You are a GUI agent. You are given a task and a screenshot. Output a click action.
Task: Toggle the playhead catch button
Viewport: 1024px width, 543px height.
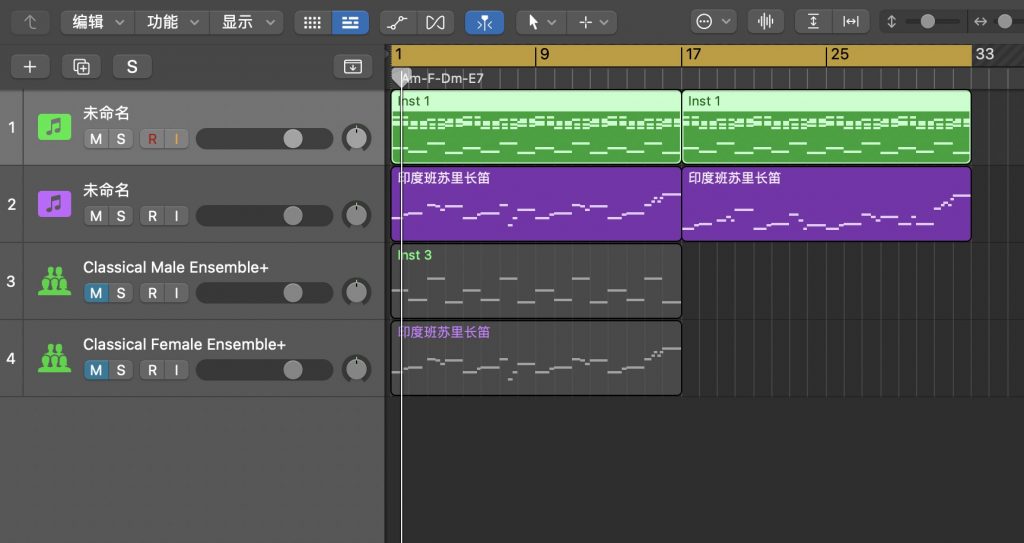484,22
